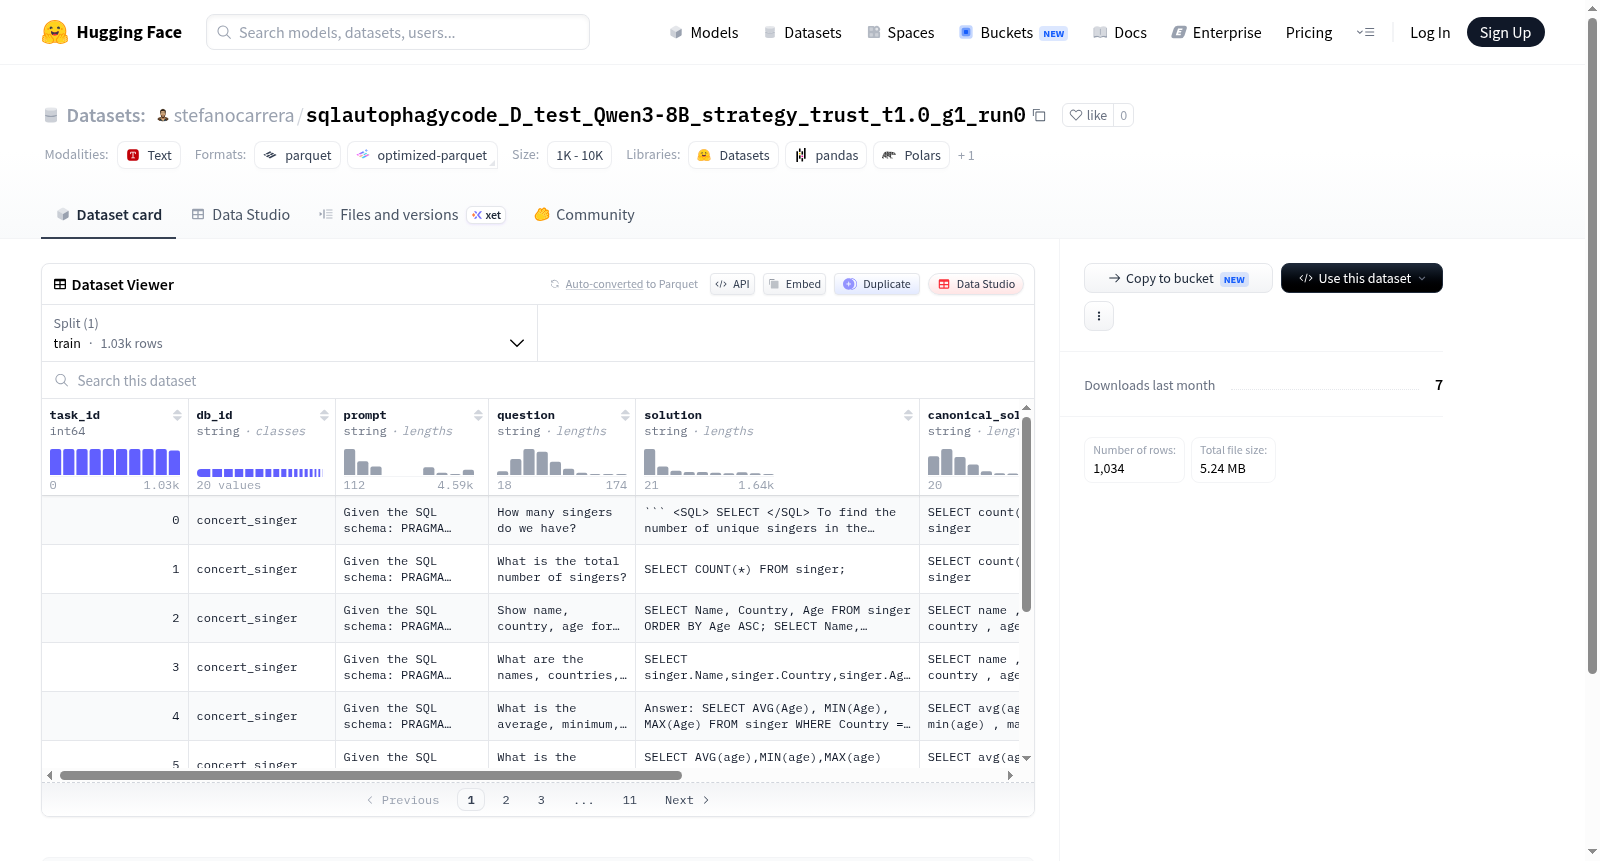Sort the task_id column
The height and width of the screenshot is (861, 1600).
click(177, 415)
